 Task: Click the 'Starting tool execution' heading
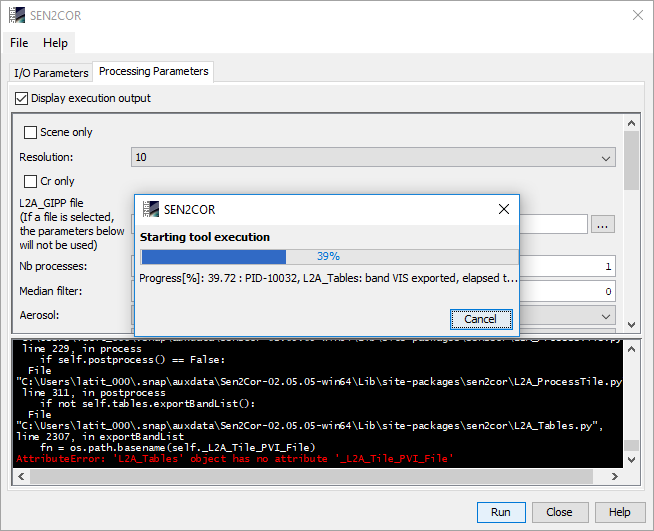(x=205, y=237)
